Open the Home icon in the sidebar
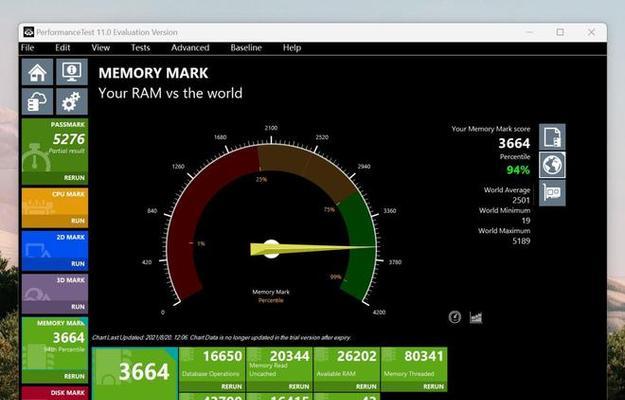This screenshot has width=625, height=400. pyautogui.click(x=37, y=72)
